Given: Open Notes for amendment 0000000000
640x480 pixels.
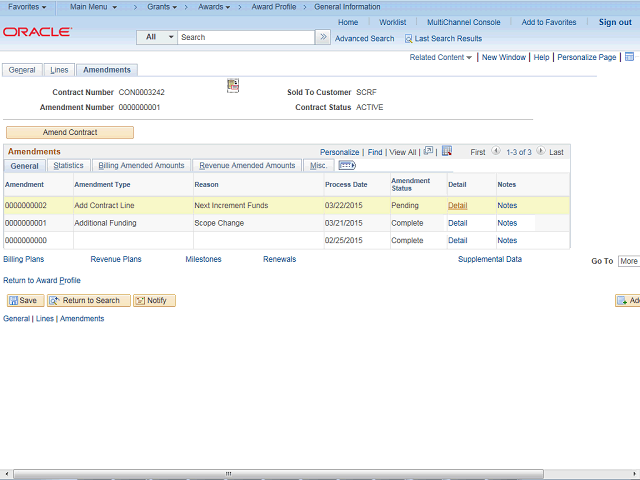Looking at the screenshot, I should 507,240.
